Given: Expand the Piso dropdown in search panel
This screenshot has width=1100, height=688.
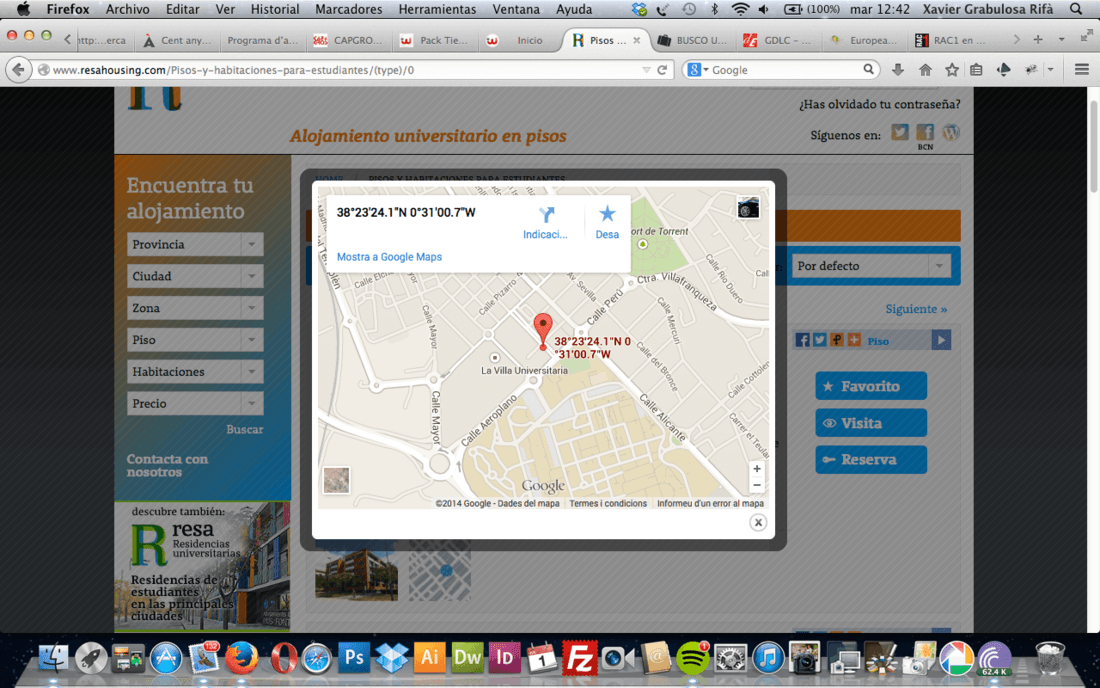Looking at the screenshot, I should 195,340.
